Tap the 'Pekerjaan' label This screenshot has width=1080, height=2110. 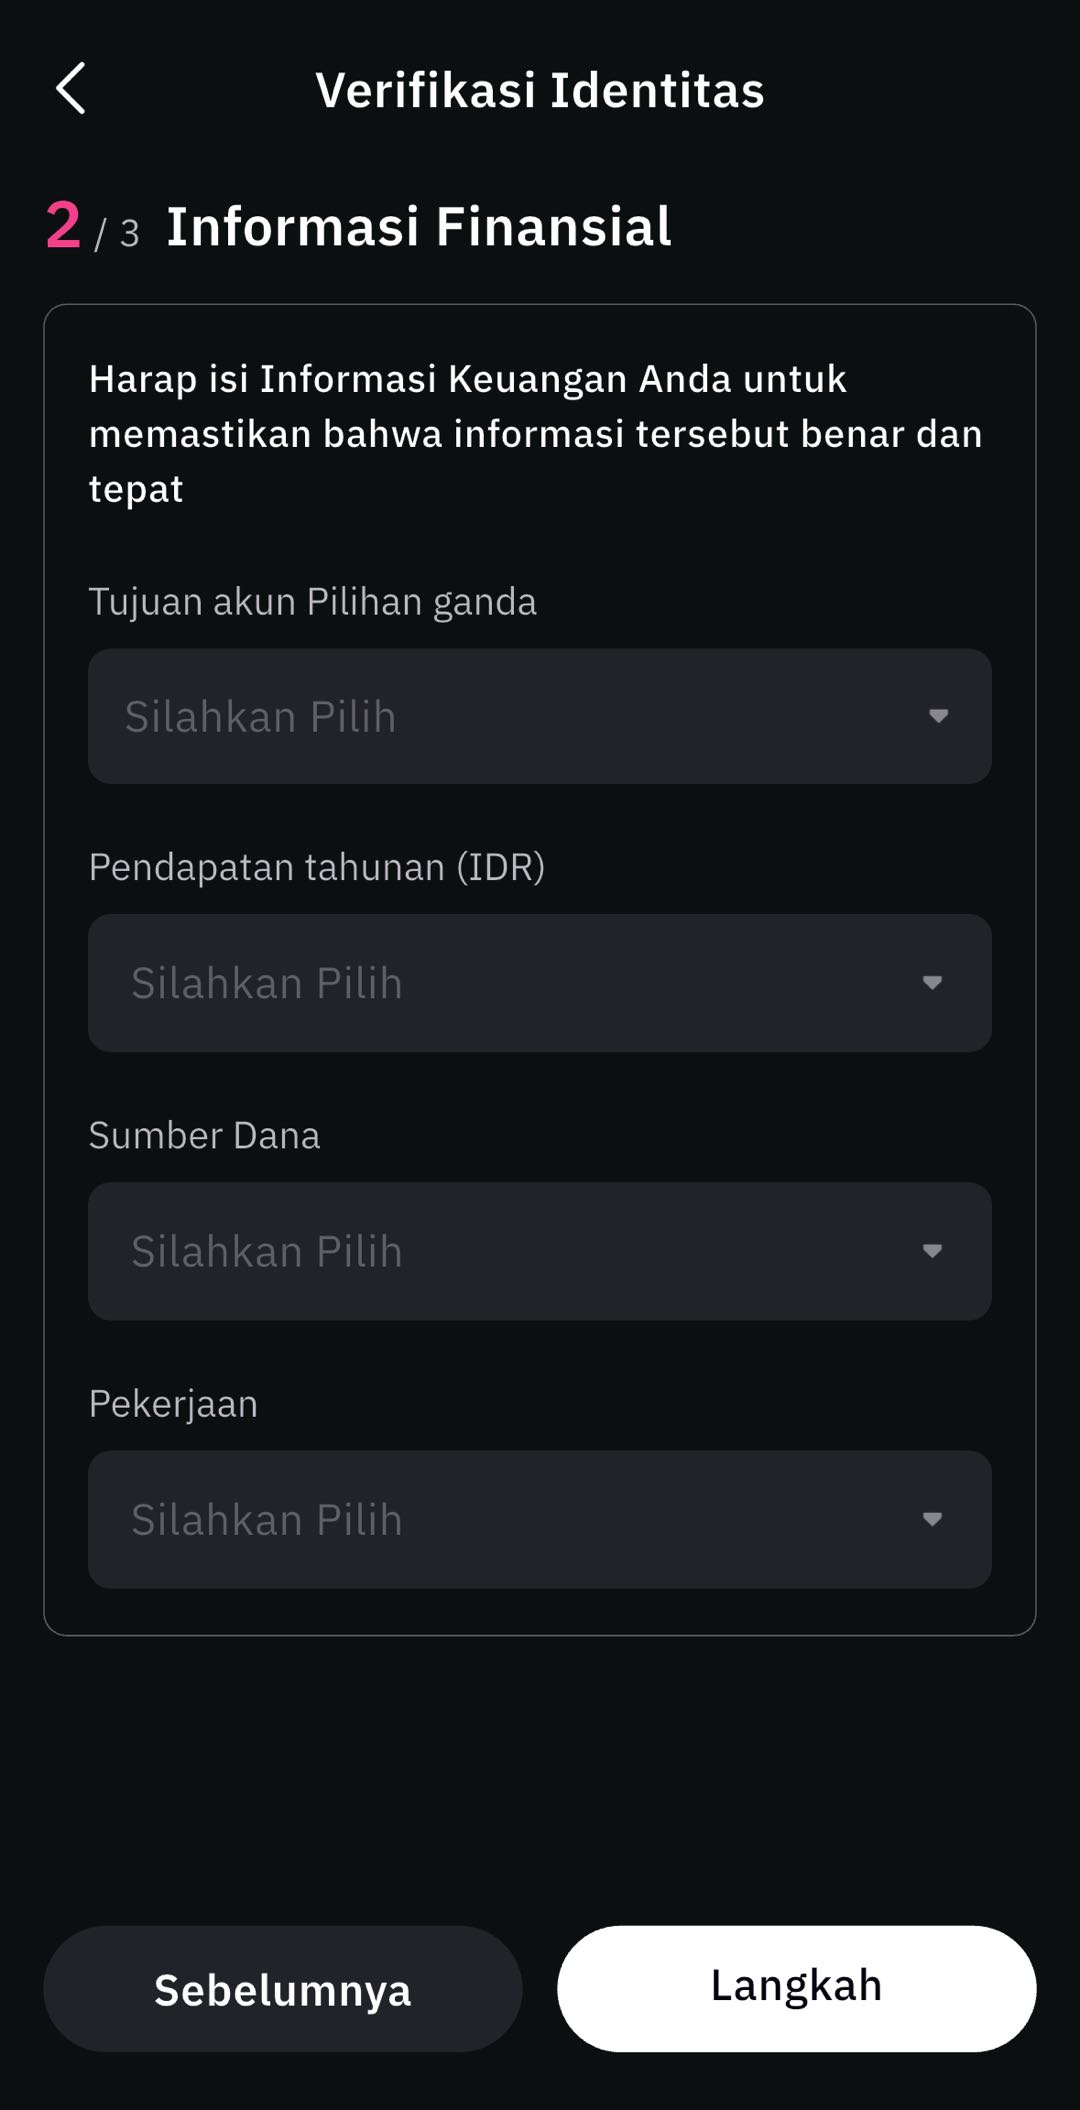(x=173, y=1404)
